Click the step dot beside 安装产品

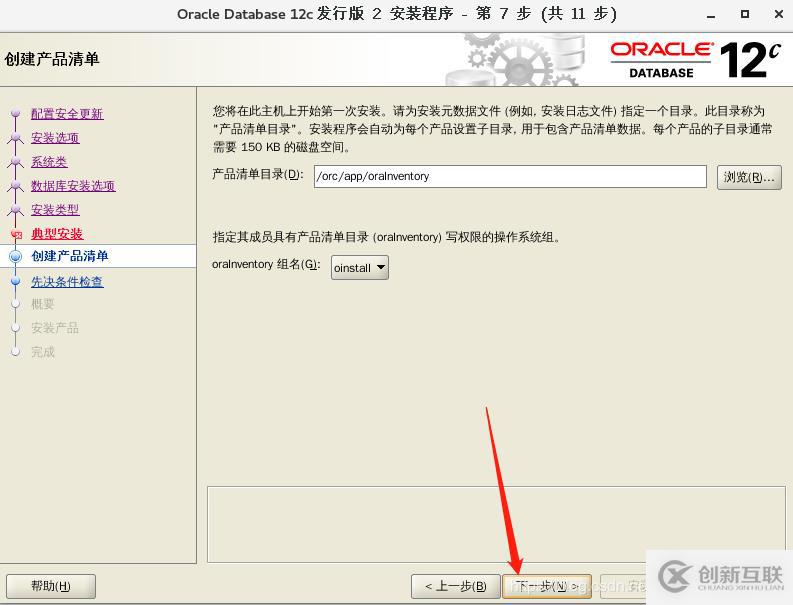(15, 328)
